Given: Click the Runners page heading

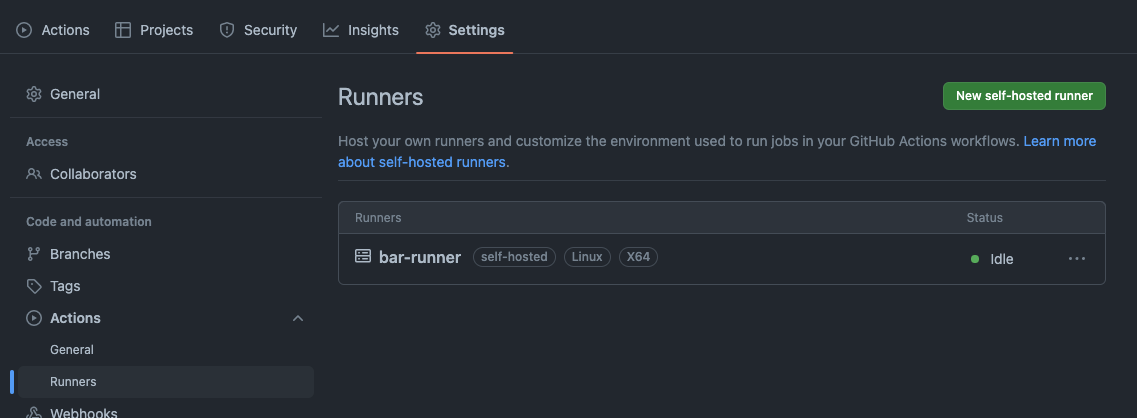Looking at the screenshot, I should (x=381, y=97).
